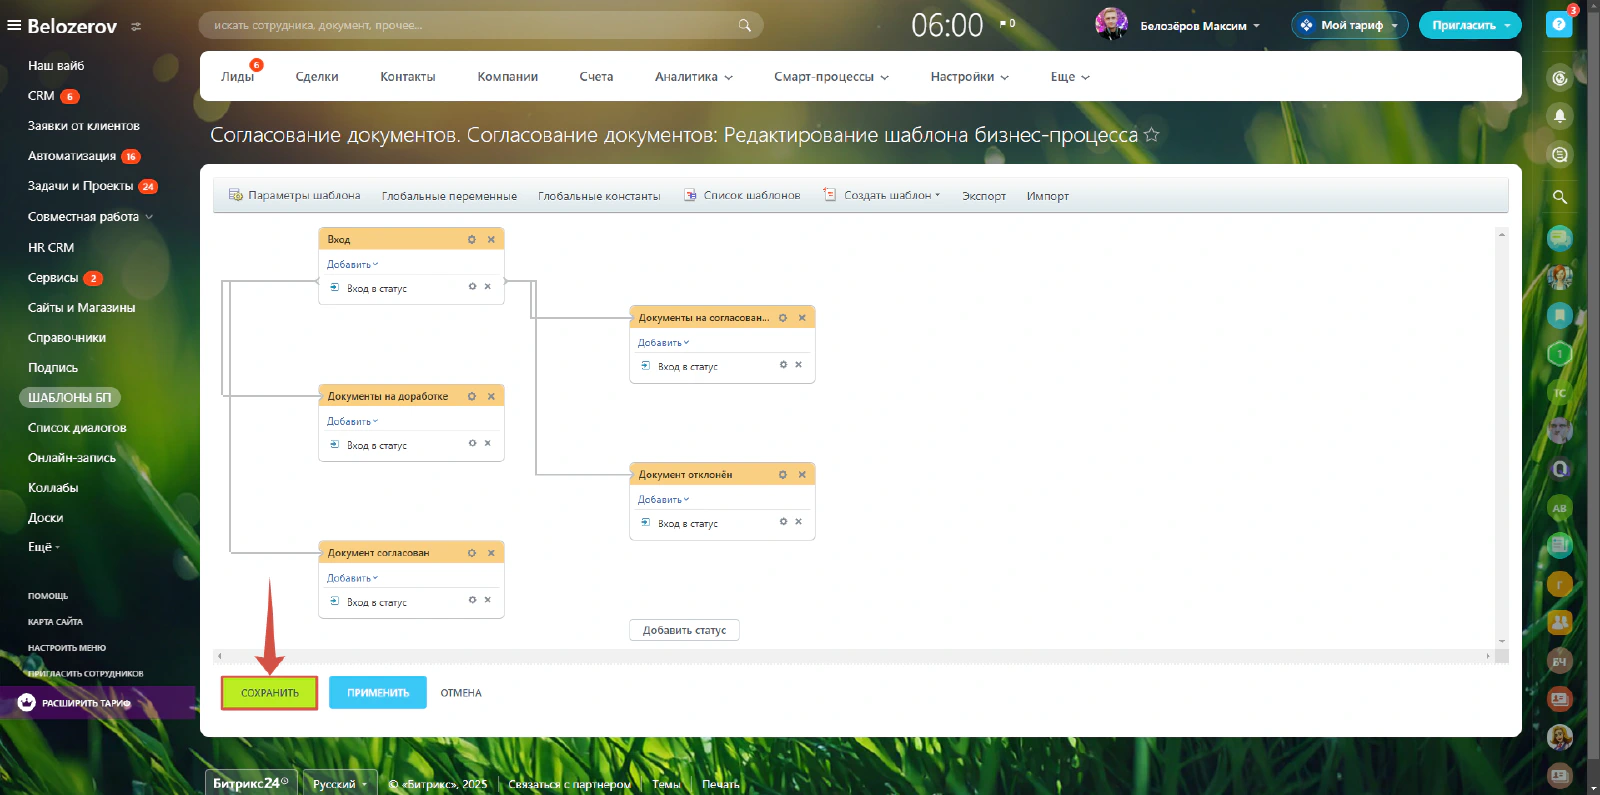Click the Добавить статус button
The height and width of the screenshot is (795, 1600).
(684, 630)
